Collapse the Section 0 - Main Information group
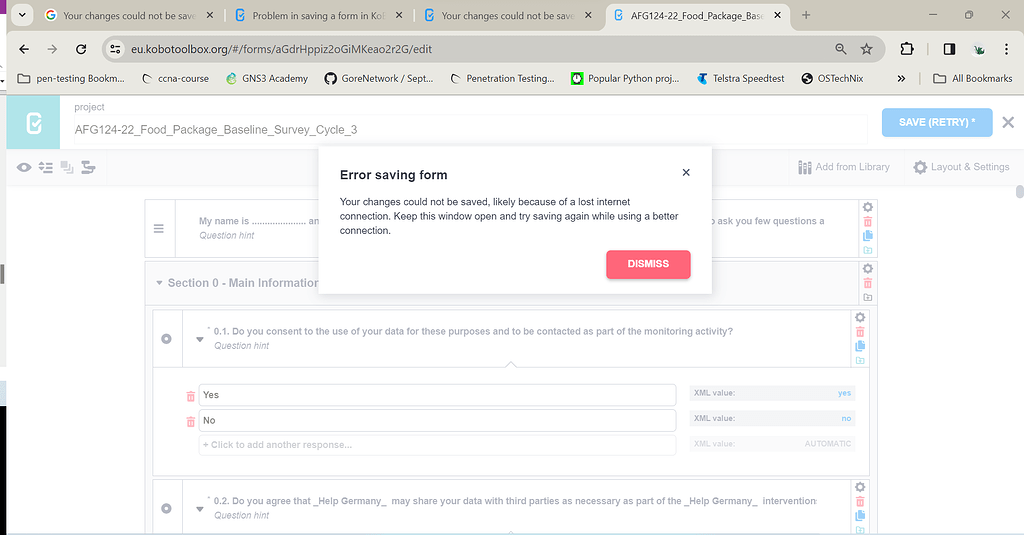Image resolution: width=1024 pixels, height=535 pixels. coord(158,283)
